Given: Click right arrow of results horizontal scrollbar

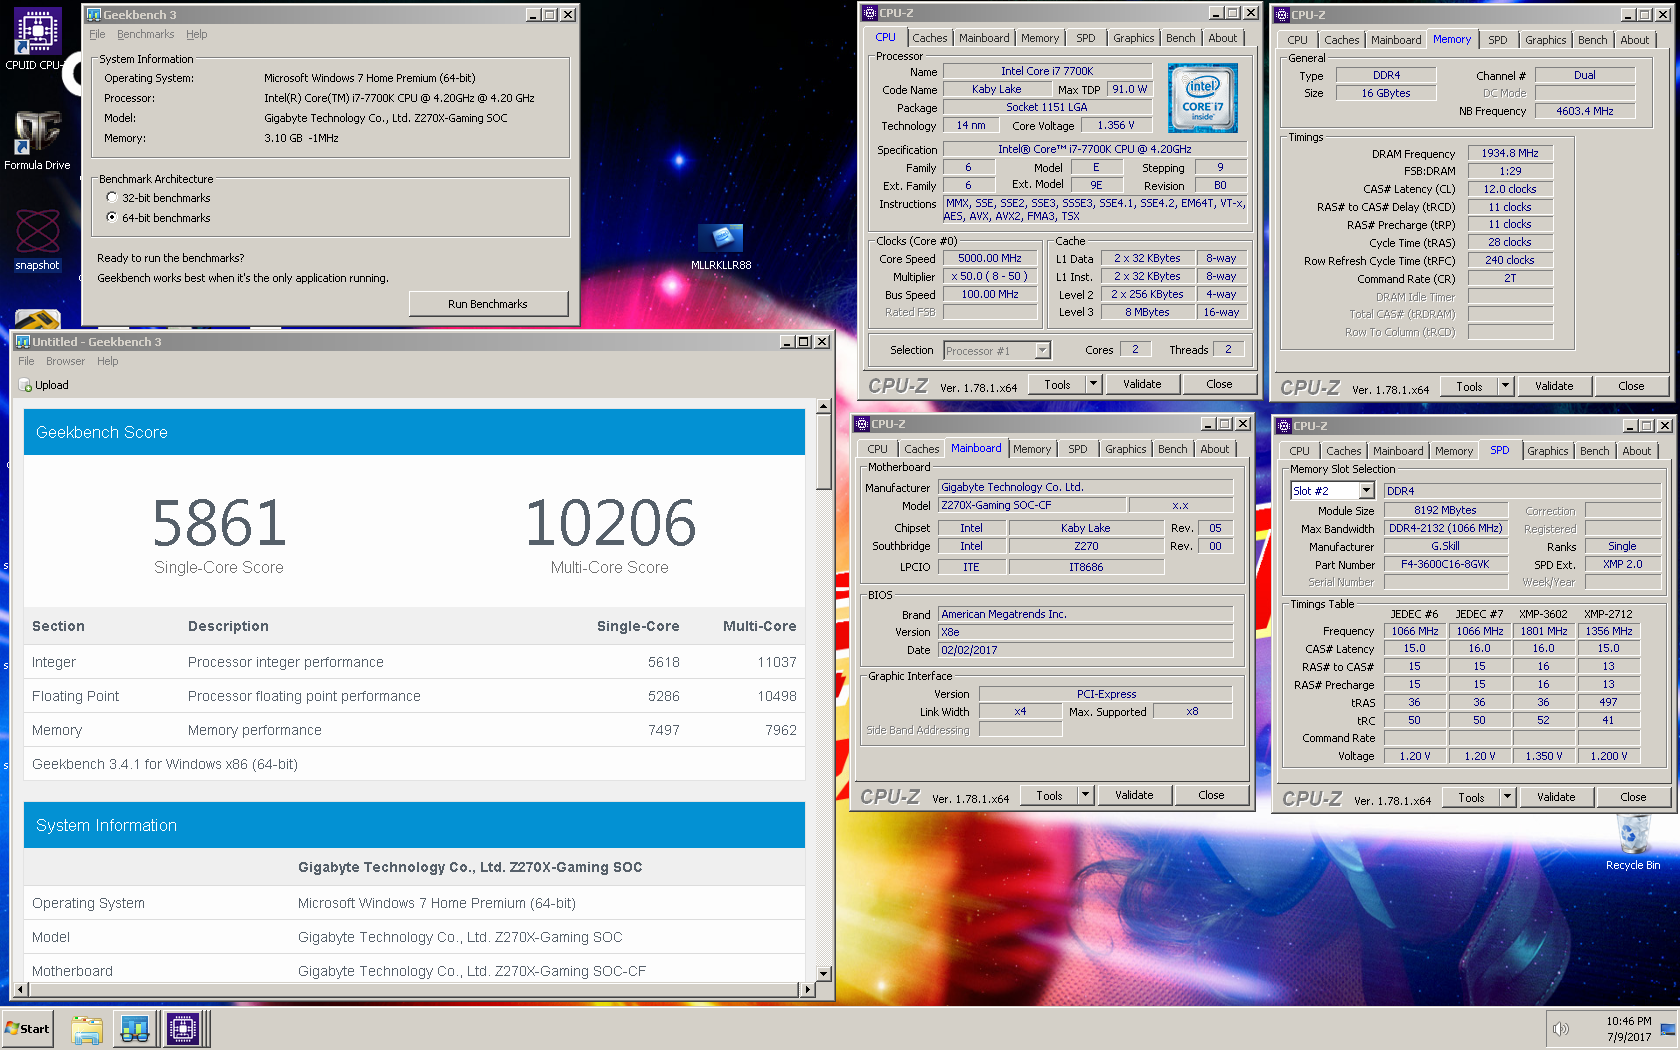Looking at the screenshot, I should click(807, 990).
